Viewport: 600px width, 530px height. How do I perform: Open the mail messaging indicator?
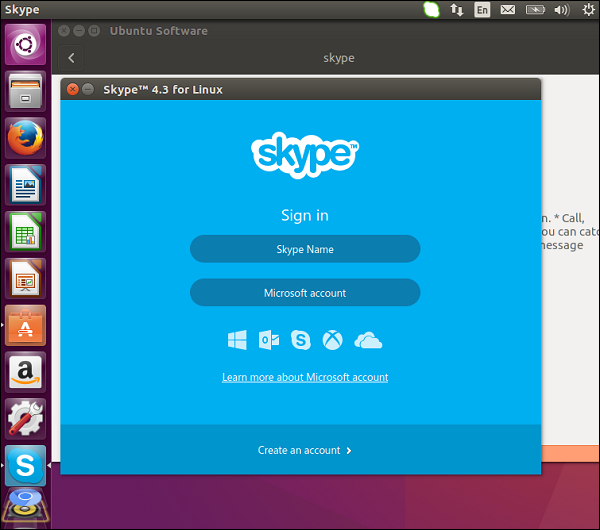508,10
